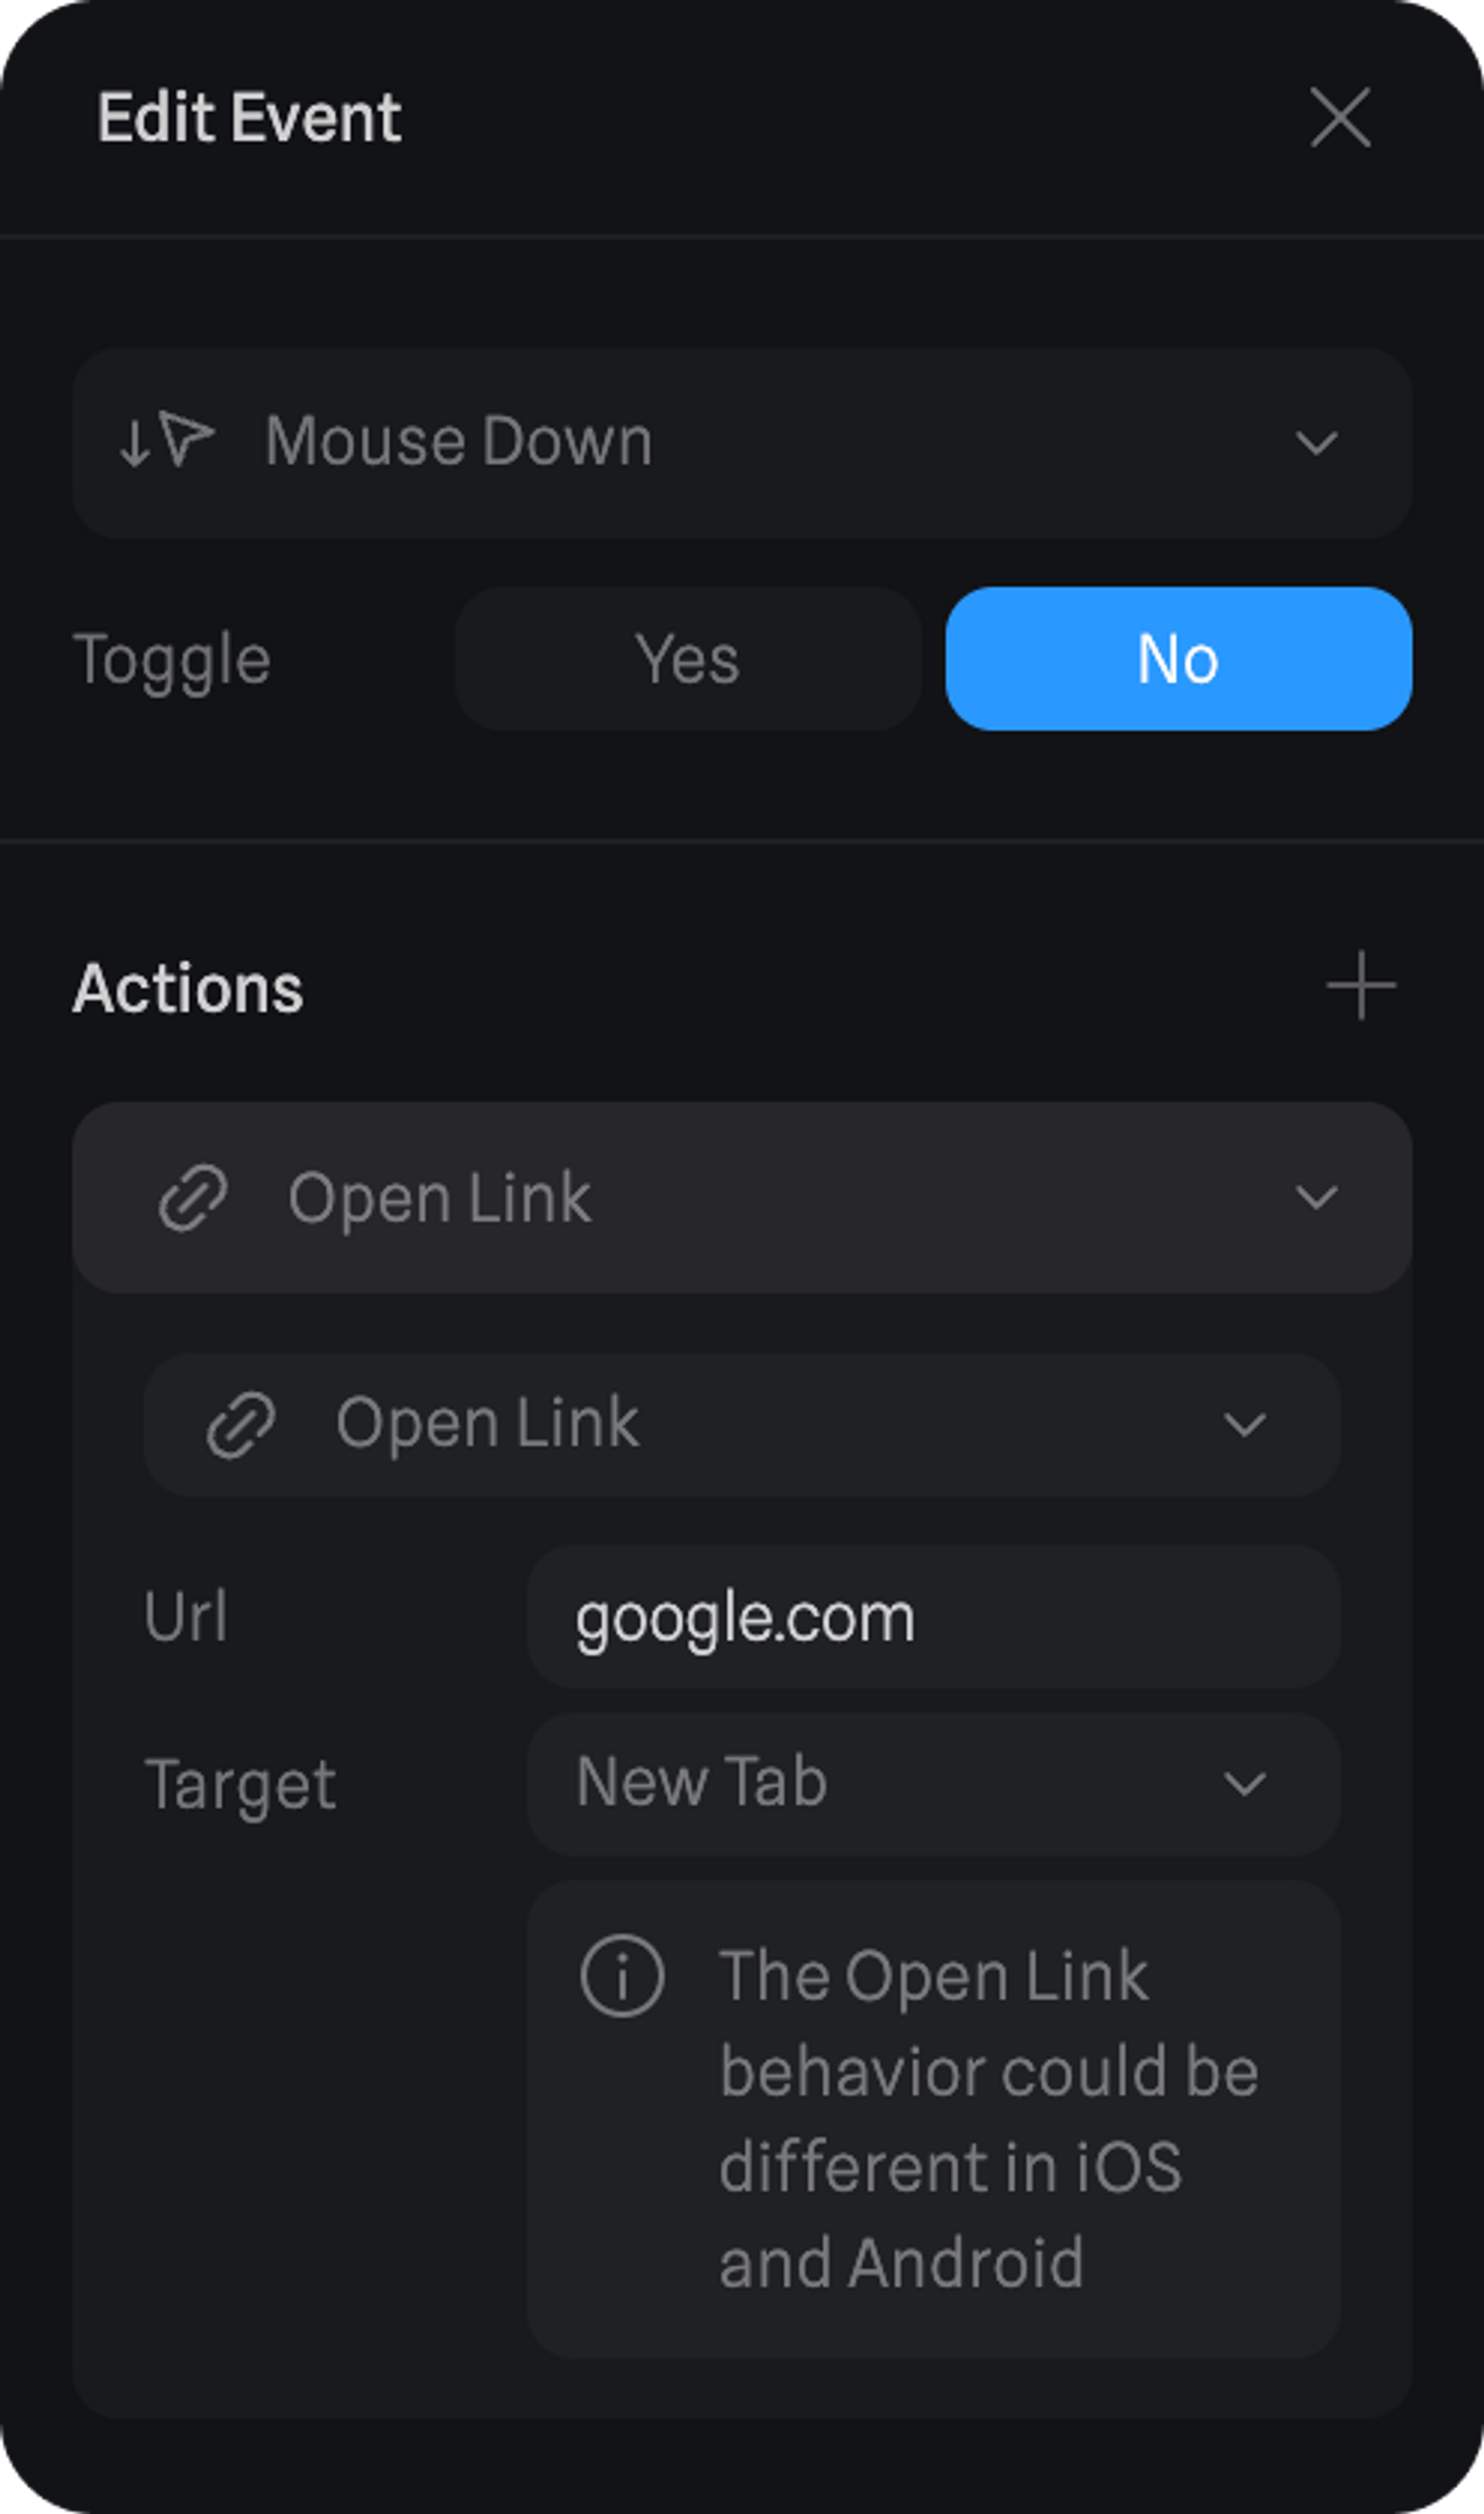The height and width of the screenshot is (2514, 1484).
Task: Open nested Open Link dropdown chevron
Action: tap(1244, 1424)
